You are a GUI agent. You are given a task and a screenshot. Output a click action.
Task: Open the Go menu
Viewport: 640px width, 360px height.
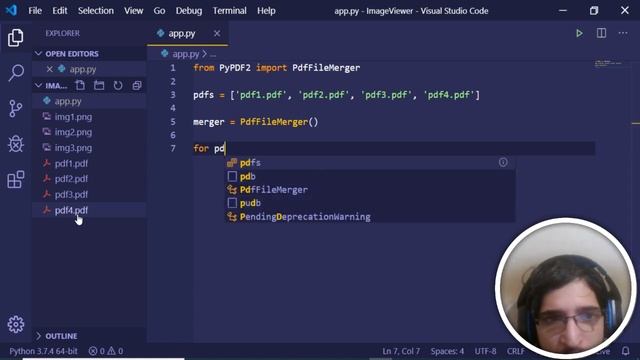tap(159, 11)
